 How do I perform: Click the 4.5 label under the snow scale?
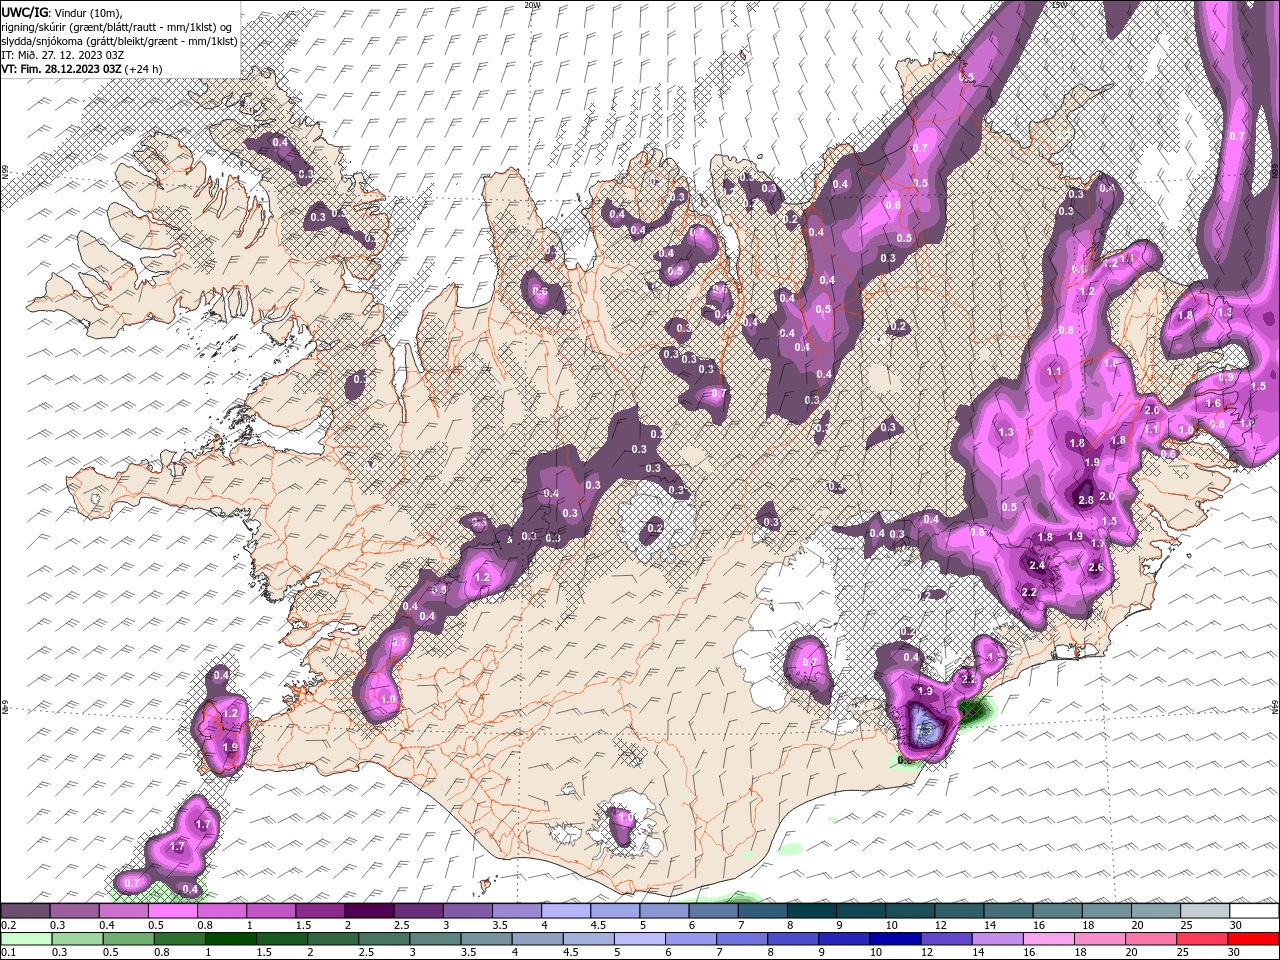click(x=597, y=925)
